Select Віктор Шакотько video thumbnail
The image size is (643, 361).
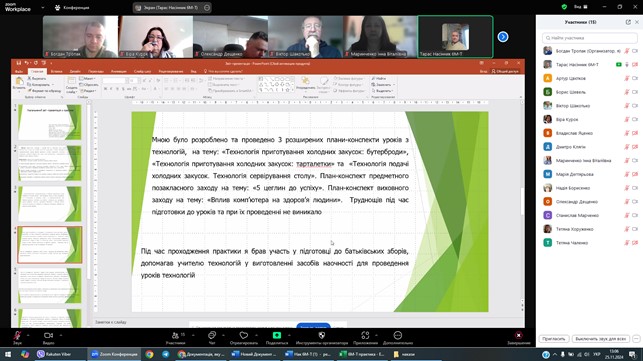[306, 37]
